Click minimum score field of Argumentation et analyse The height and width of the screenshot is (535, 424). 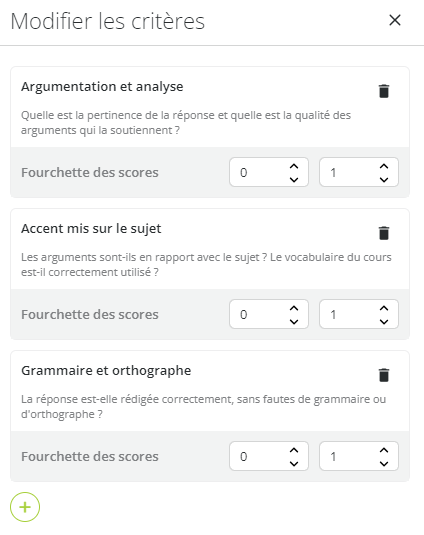click(269, 172)
